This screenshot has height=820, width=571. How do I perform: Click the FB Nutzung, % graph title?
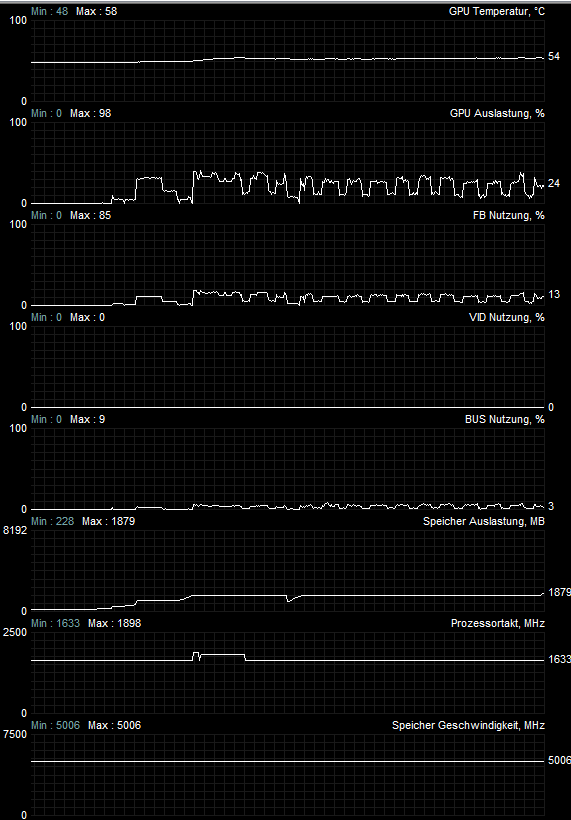(508, 215)
